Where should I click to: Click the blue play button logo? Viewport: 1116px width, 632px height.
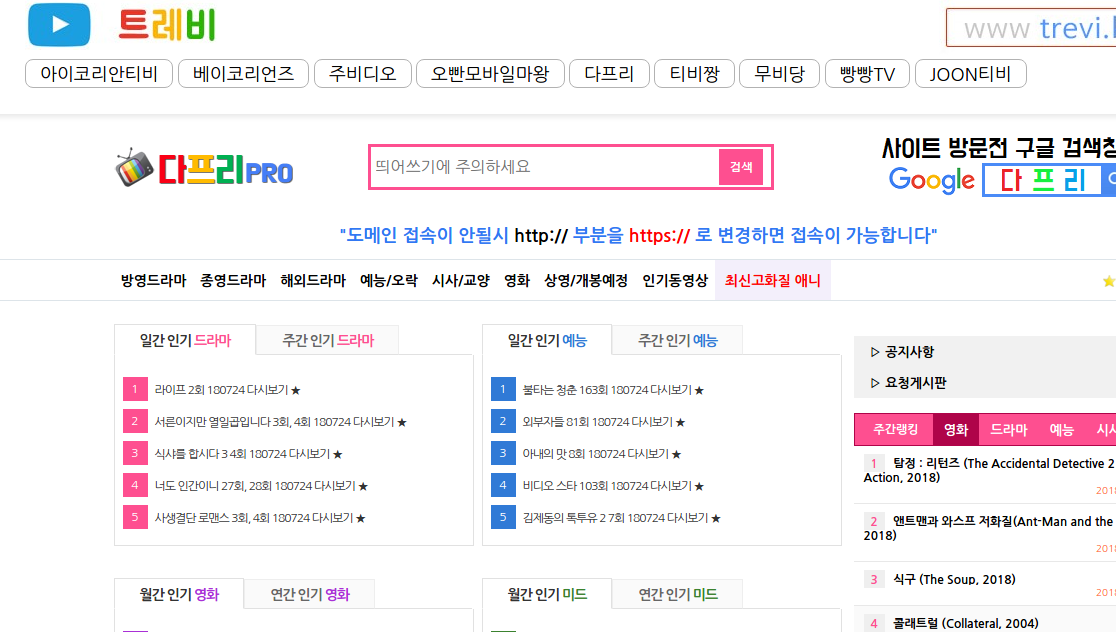59,25
